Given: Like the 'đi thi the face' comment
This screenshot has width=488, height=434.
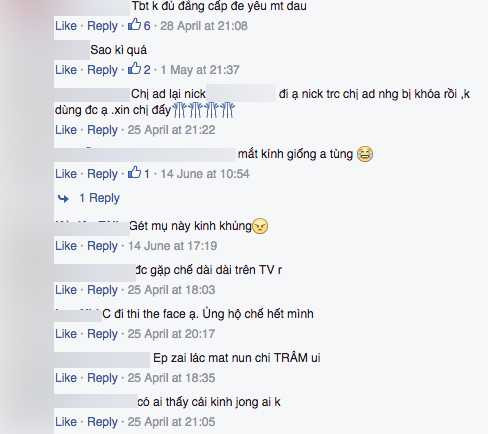Looking at the screenshot, I should (66, 334).
